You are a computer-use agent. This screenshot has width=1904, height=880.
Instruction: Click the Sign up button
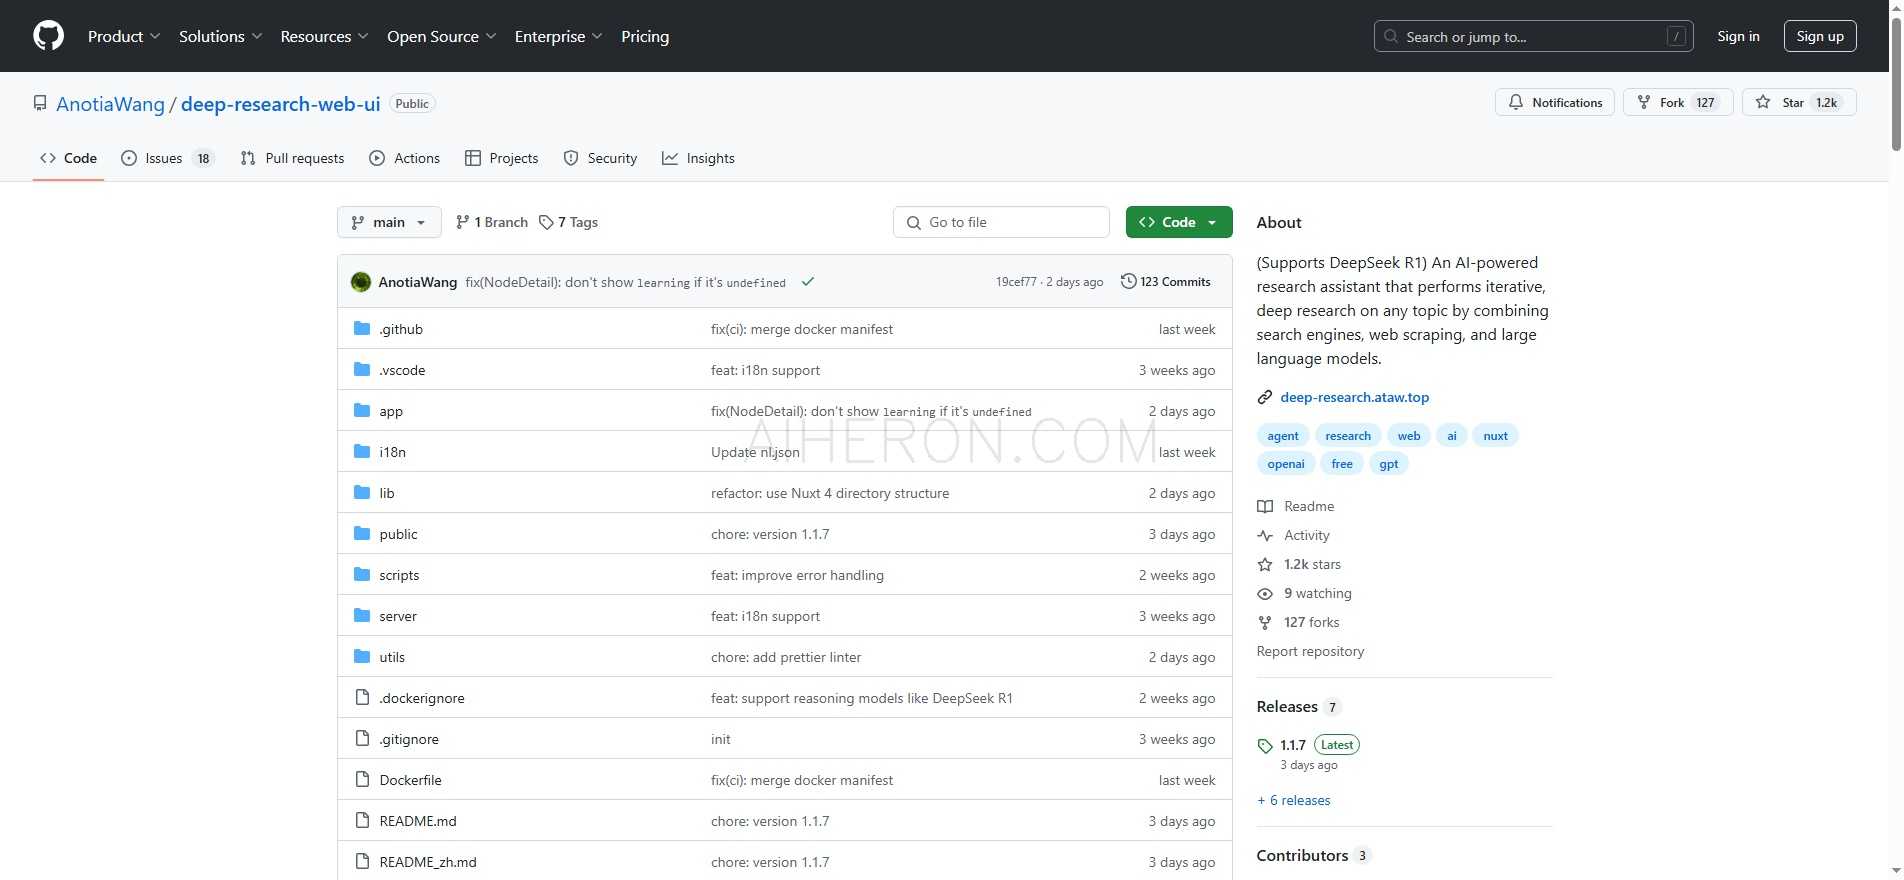1820,36
